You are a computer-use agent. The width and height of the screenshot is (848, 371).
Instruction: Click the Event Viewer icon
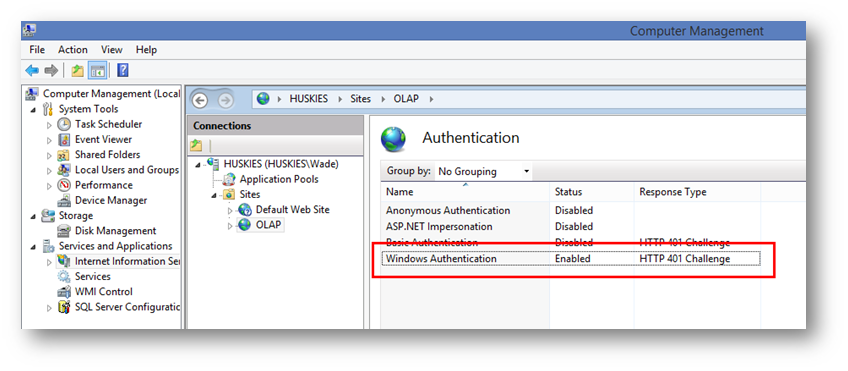64,140
